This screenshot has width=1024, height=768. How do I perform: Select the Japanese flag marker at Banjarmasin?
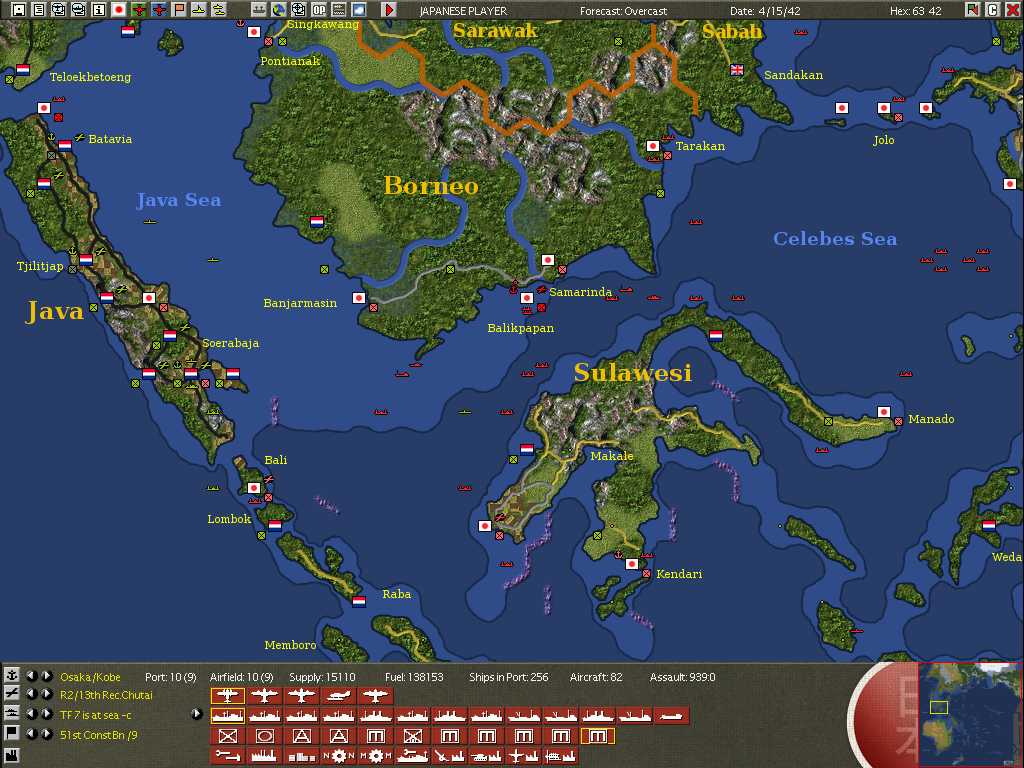(359, 297)
